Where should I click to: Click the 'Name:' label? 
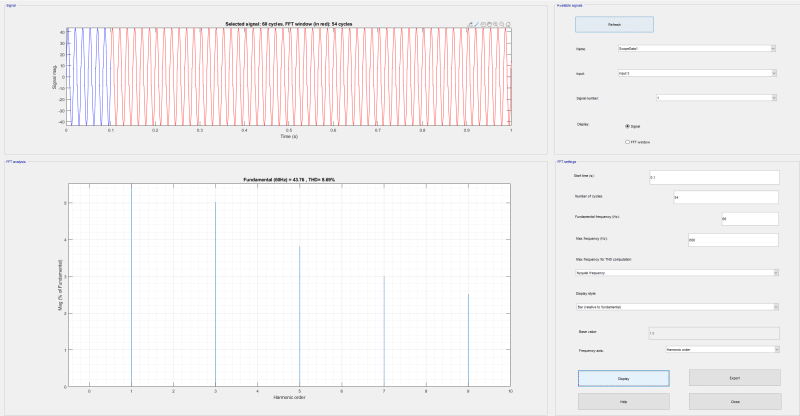pyautogui.click(x=581, y=49)
